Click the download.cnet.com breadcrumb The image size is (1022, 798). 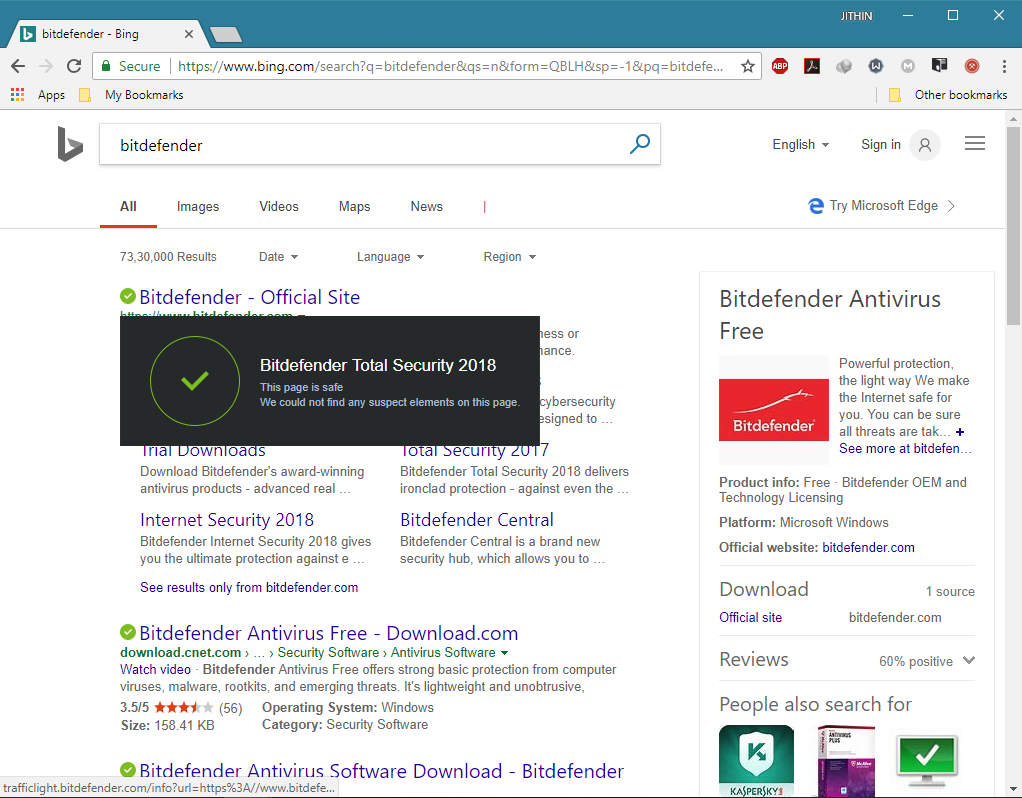pyautogui.click(x=181, y=653)
